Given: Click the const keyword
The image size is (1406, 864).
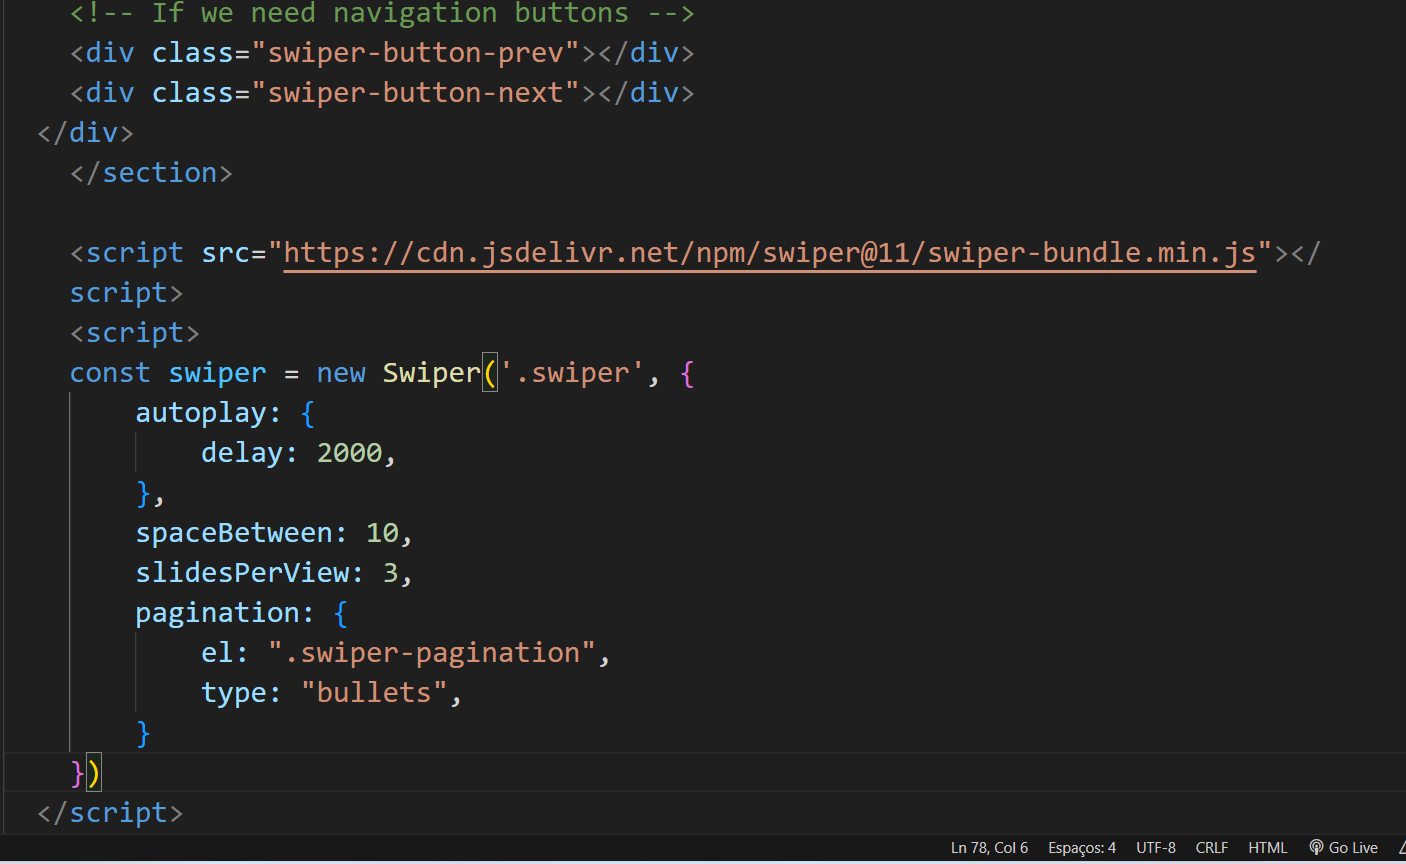Looking at the screenshot, I should tap(110, 373).
